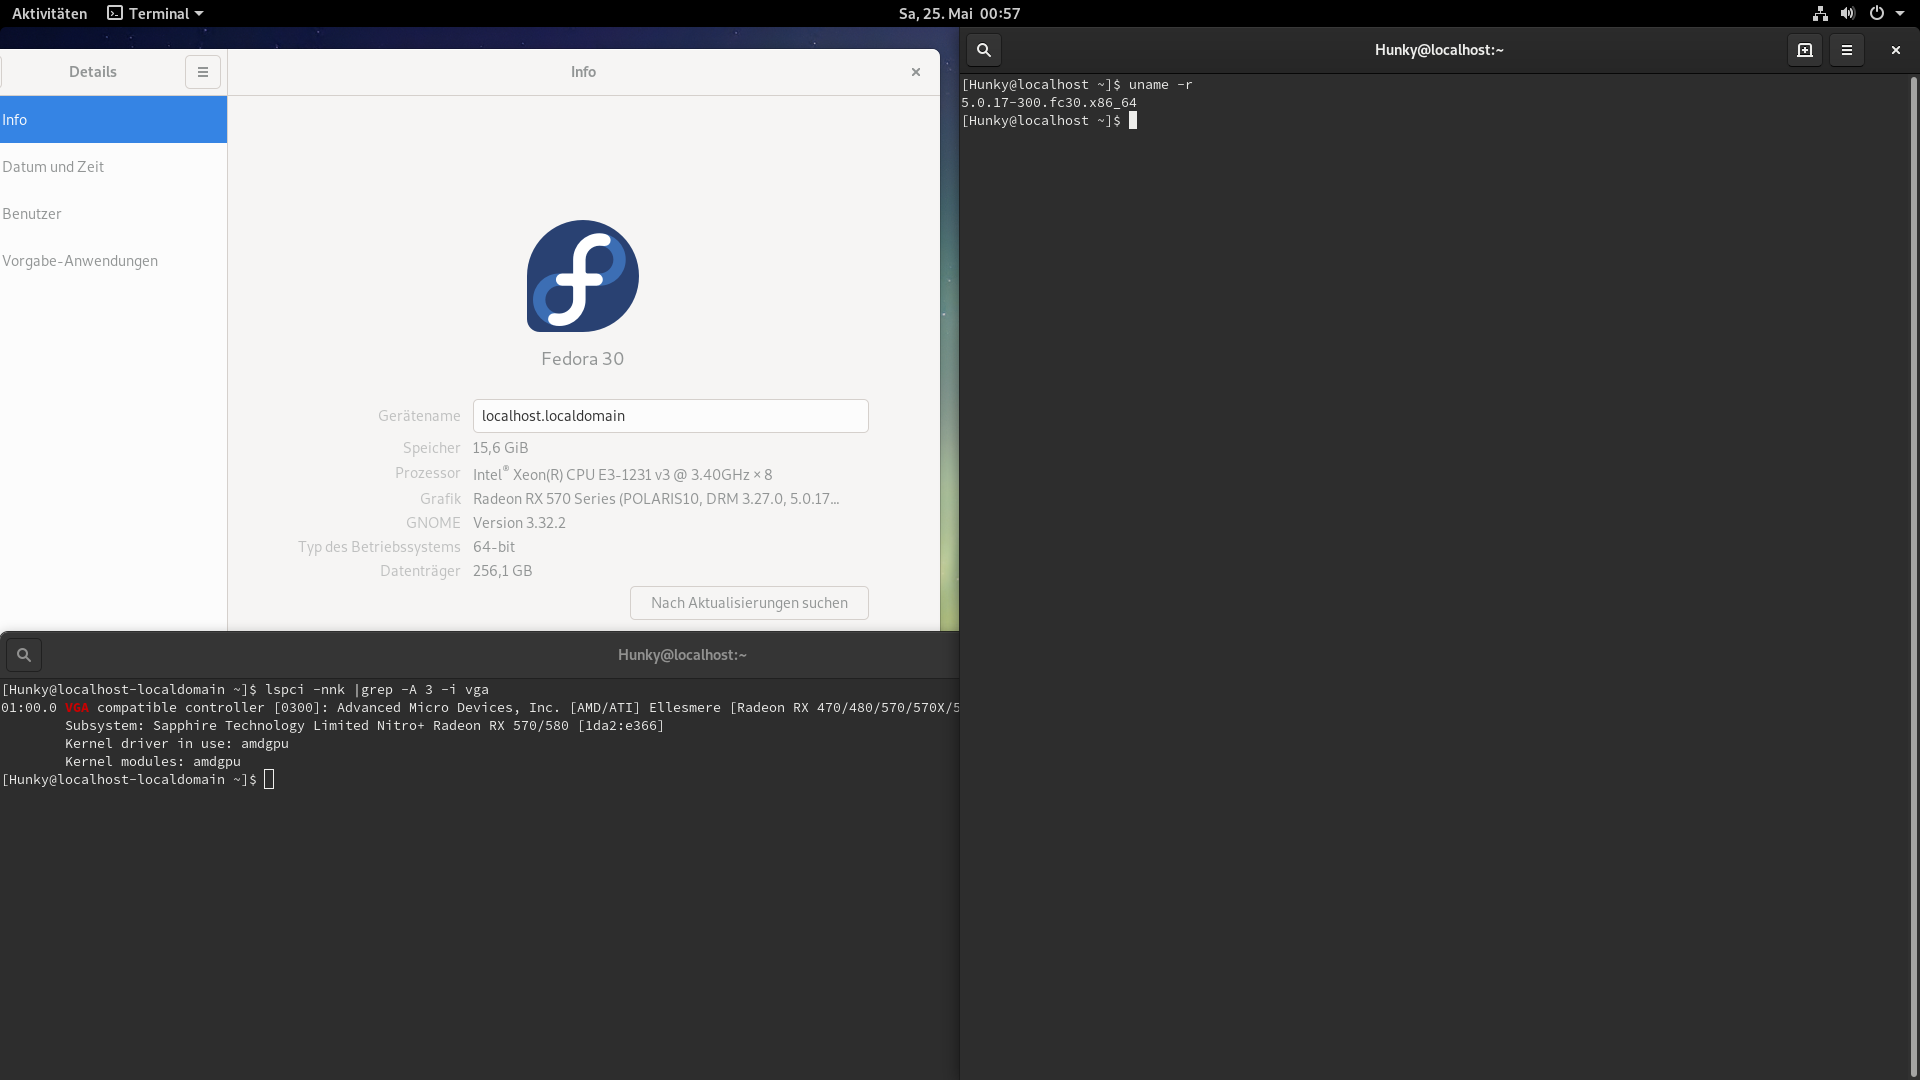The image size is (1920, 1080).
Task: Open Vorgabe-Anwendungen in the sidebar
Action: [80, 261]
